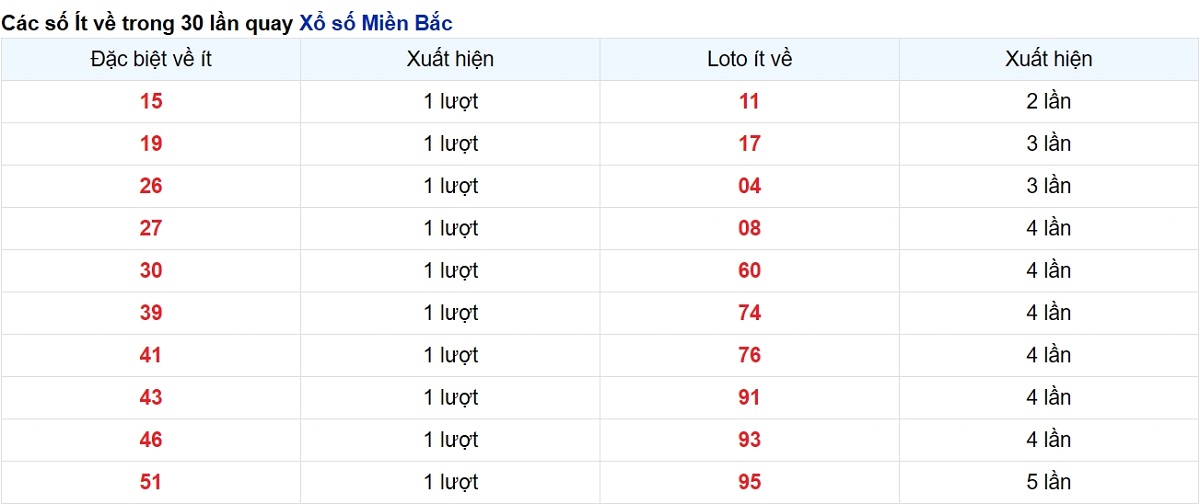The width and height of the screenshot is (1200, 504).
Task: Select loto number 04
Action: coord(750,186)
